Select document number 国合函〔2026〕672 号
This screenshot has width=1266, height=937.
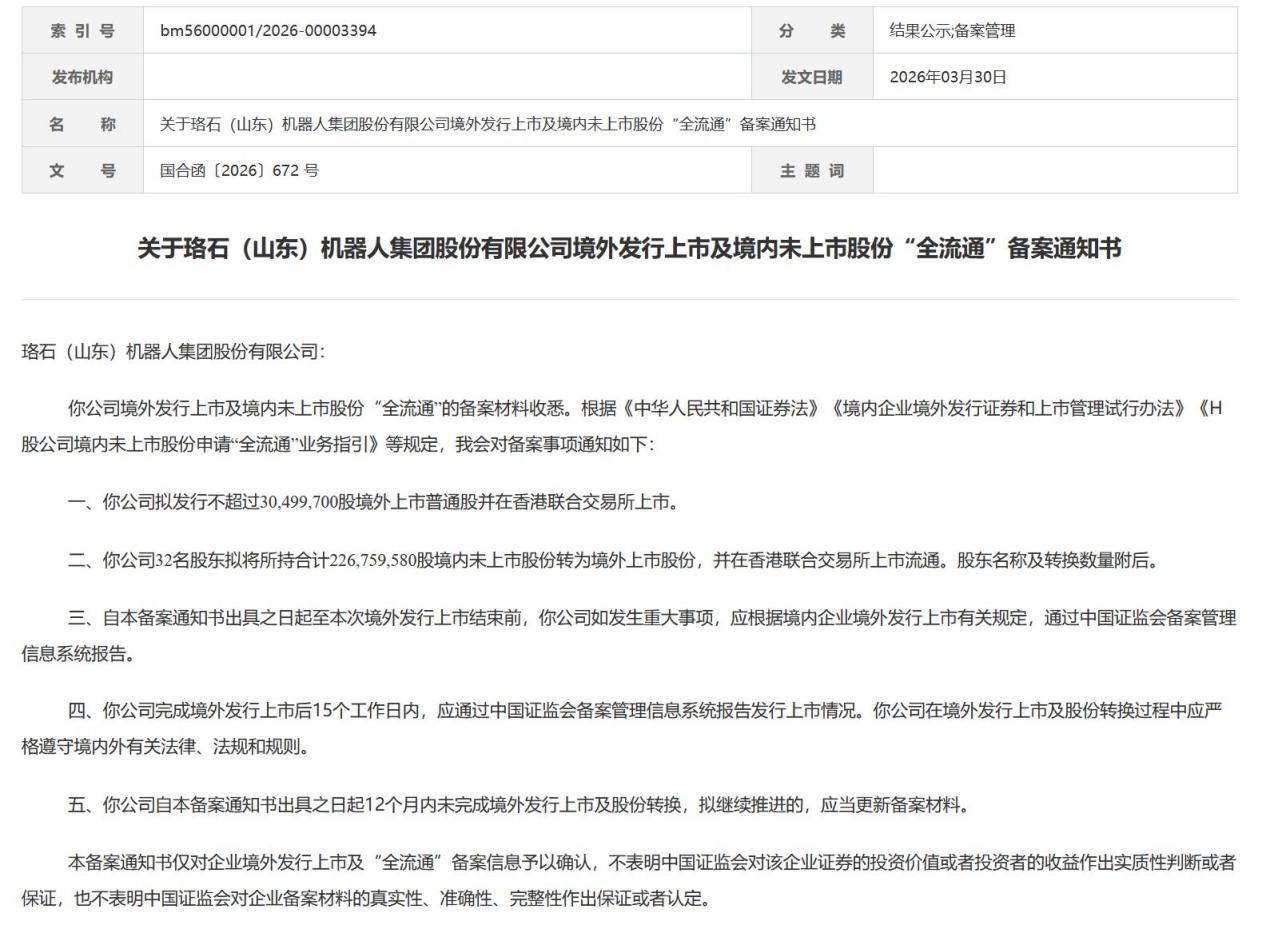(239, 170)
